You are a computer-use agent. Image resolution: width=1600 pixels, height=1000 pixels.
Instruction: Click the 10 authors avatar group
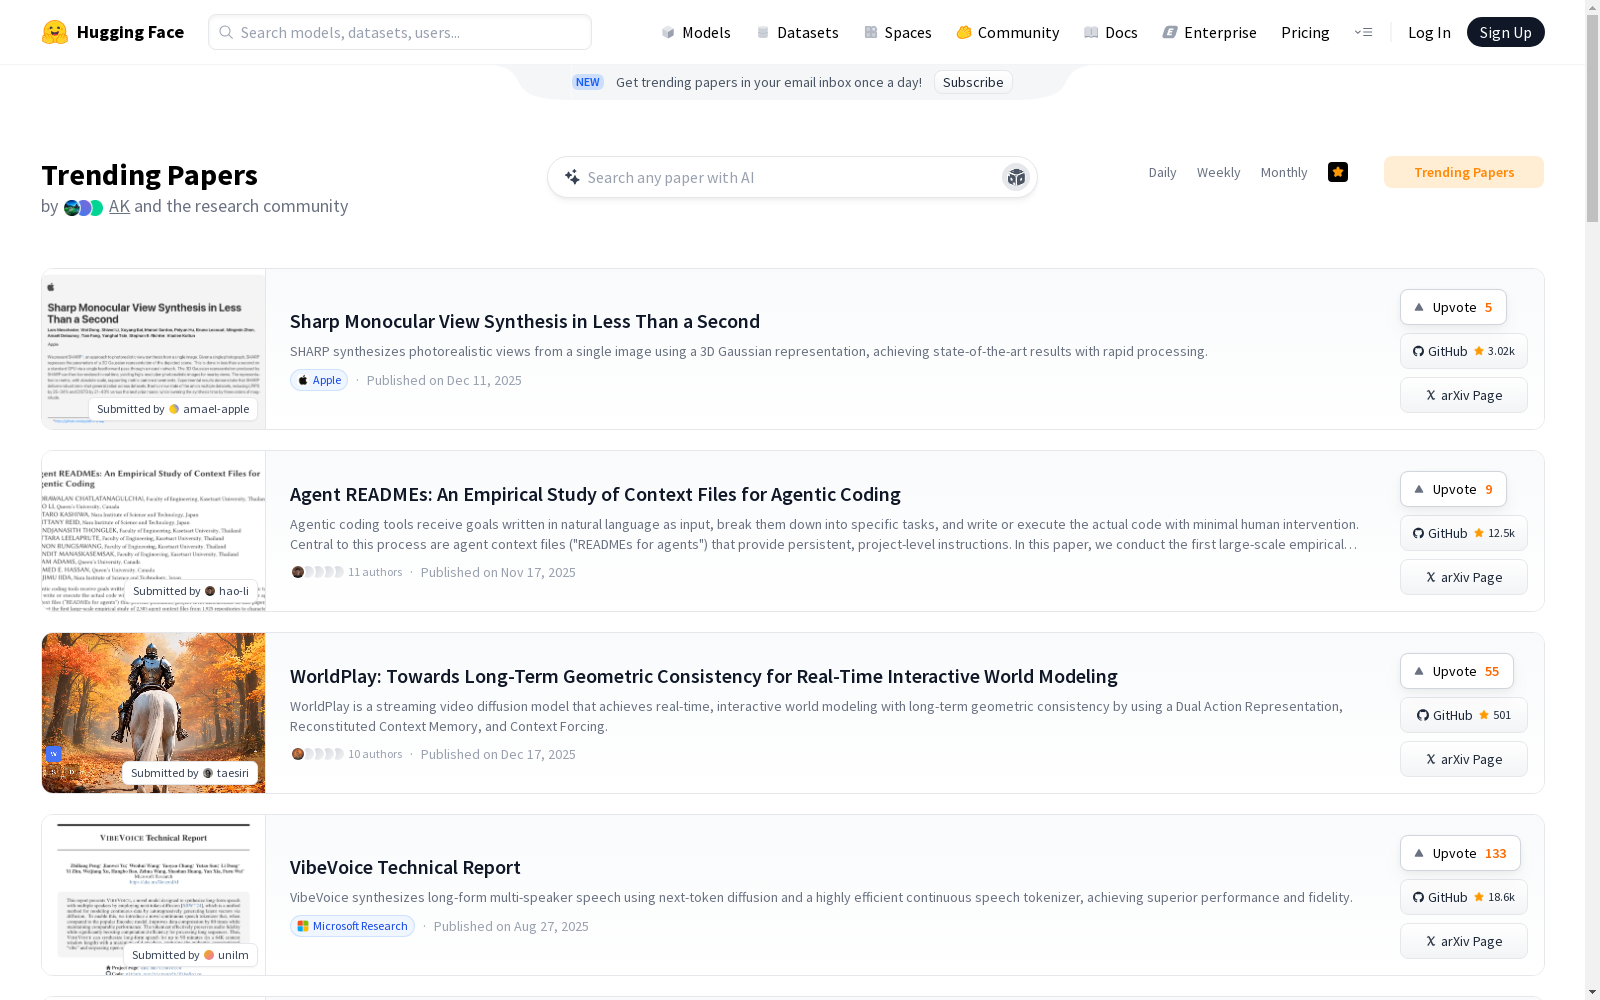(x=346, y=754)
